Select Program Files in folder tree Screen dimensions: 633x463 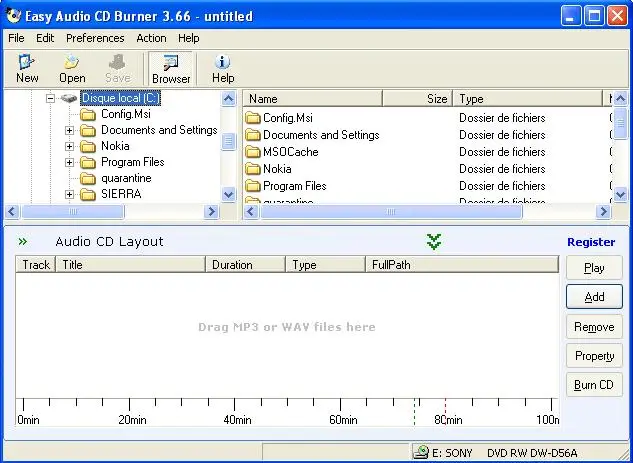tap(133, 162)
